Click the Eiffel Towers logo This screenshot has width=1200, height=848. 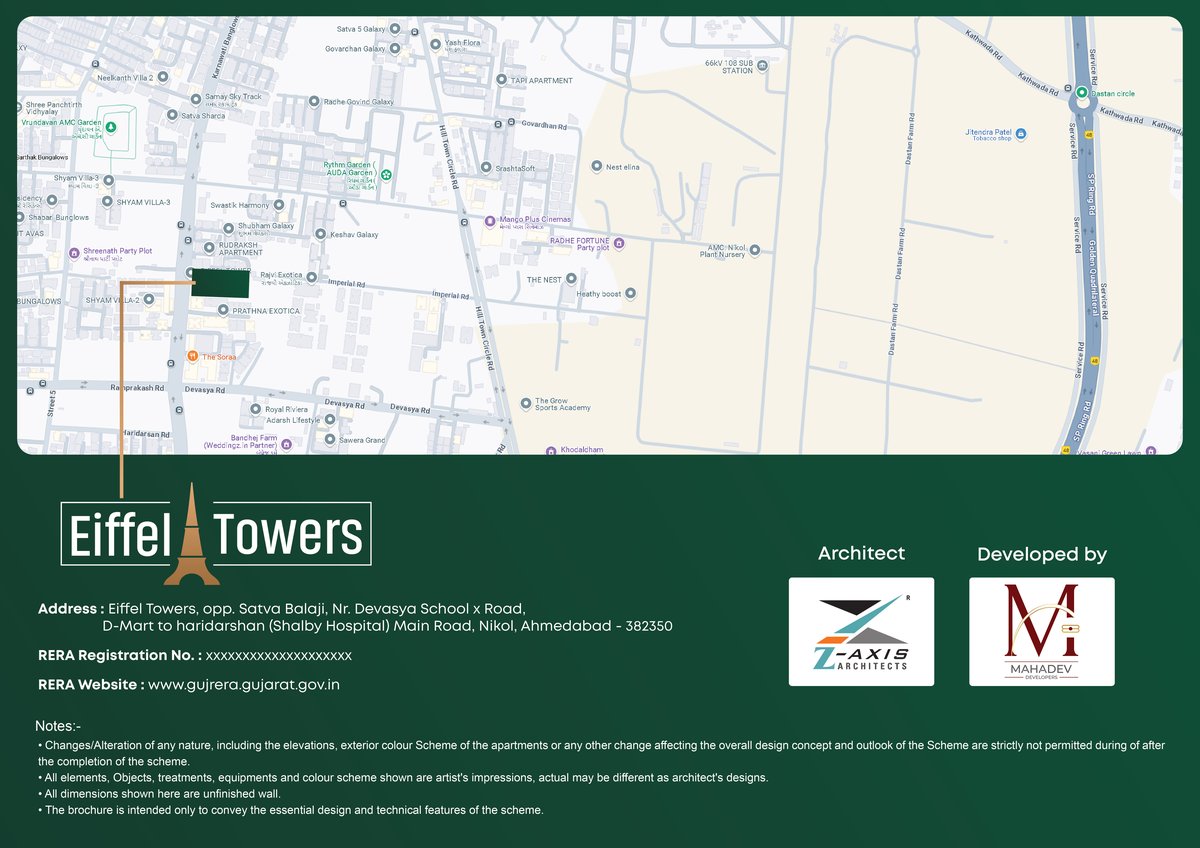(216, 535)
